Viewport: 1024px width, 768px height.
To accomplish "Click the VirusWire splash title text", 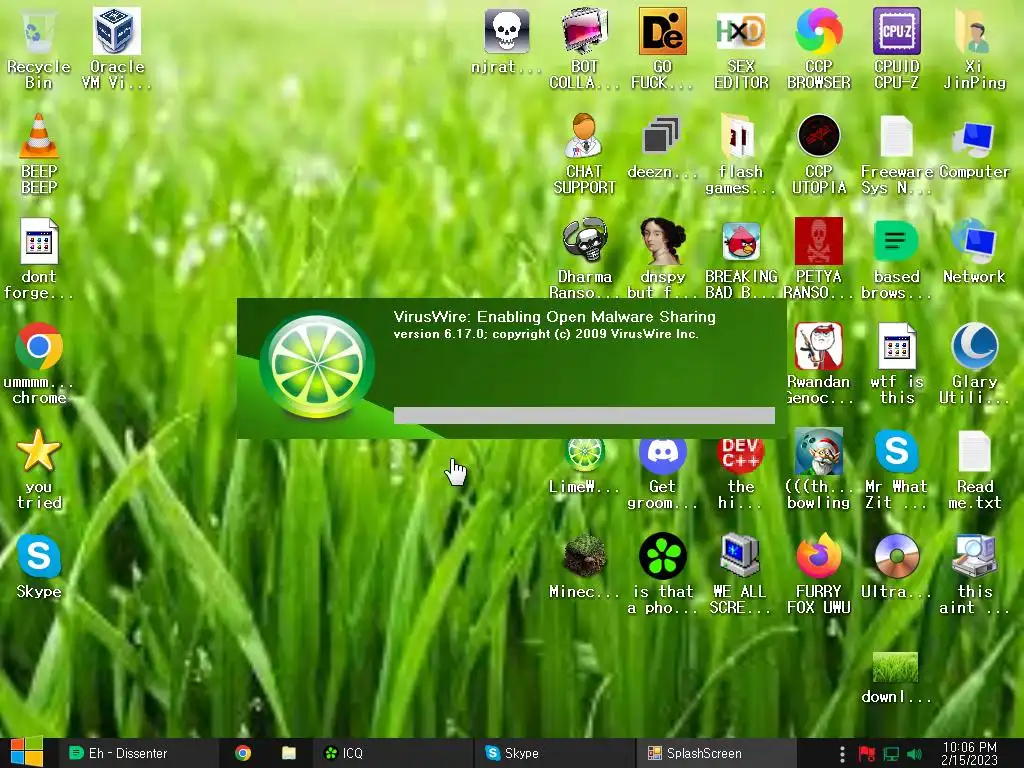I will [x=554, y=317].
